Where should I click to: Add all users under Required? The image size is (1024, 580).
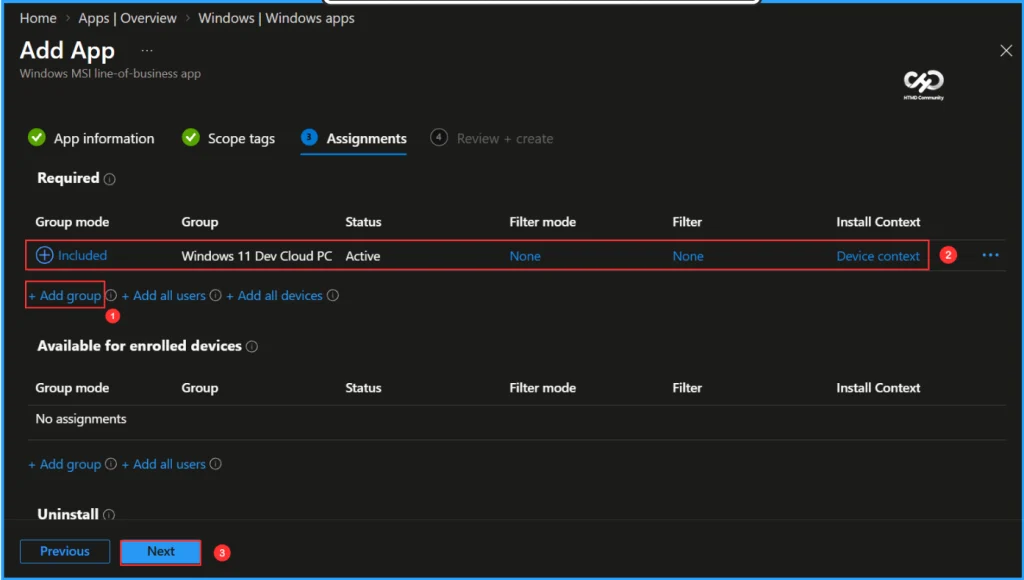pos(164,295)
